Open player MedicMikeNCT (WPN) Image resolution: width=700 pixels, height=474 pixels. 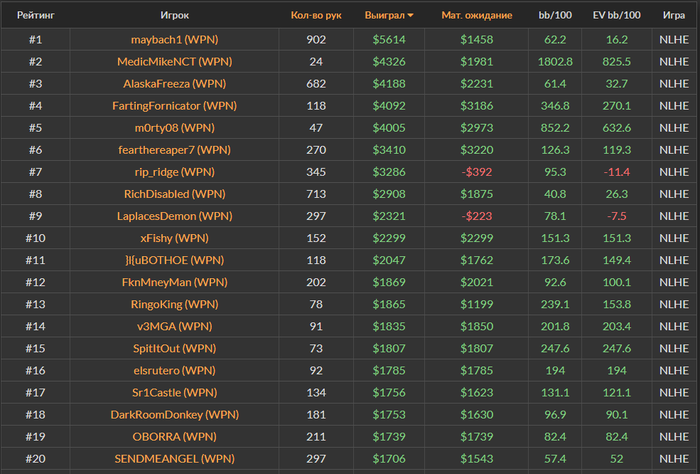(x=175, y=62)
